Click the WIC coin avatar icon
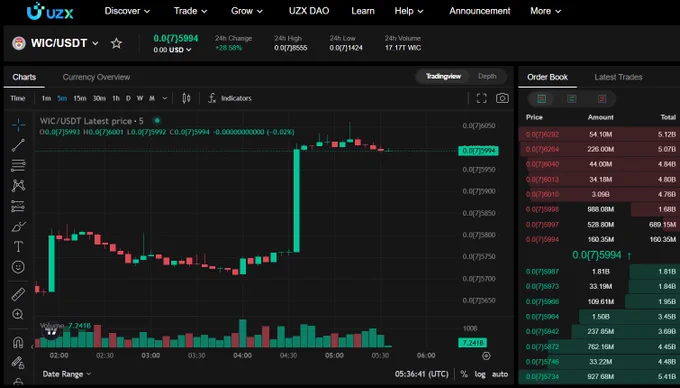The width and height of the screenshot is (680, 388). tap(19, 43)
